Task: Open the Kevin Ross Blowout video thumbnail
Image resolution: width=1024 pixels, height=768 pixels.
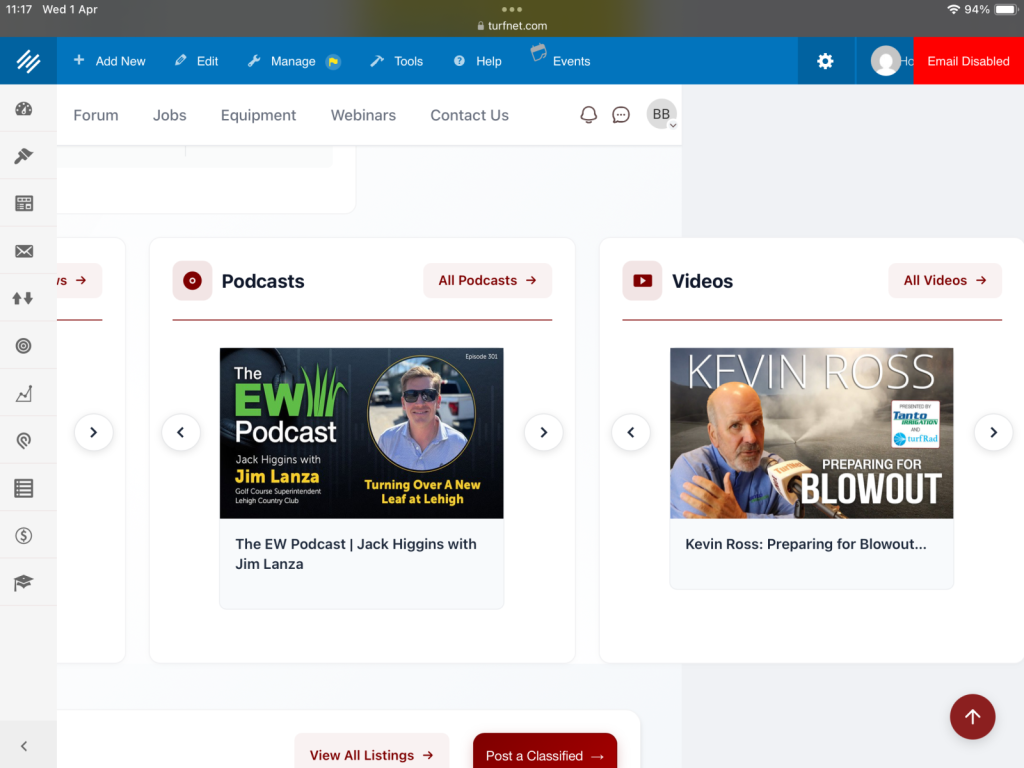Action: click(811, 433)
